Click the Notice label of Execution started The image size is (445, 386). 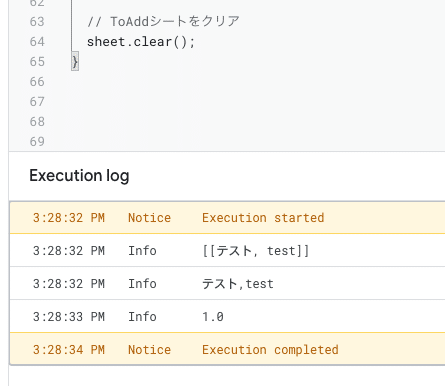(149, 218)
